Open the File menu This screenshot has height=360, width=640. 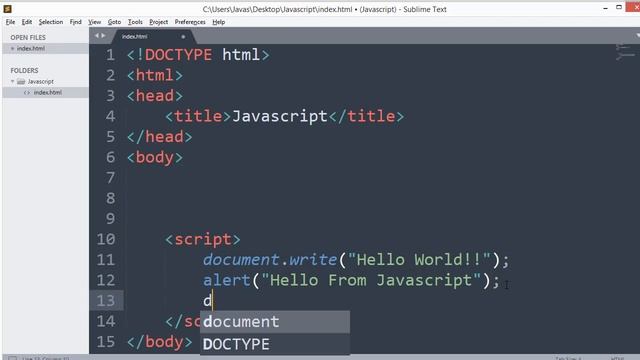click(x=10, y=22)
